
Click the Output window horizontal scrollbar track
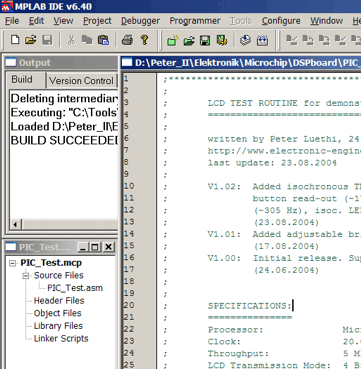coord(69,224)
